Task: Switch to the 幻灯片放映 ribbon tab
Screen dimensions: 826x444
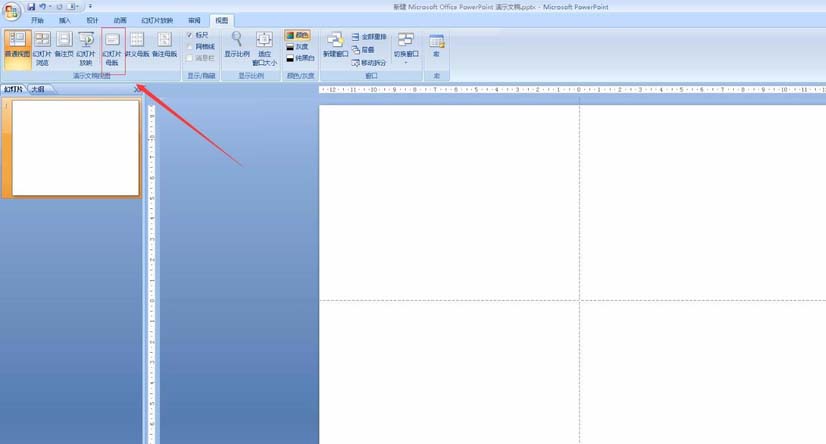Action: (157, 21)
